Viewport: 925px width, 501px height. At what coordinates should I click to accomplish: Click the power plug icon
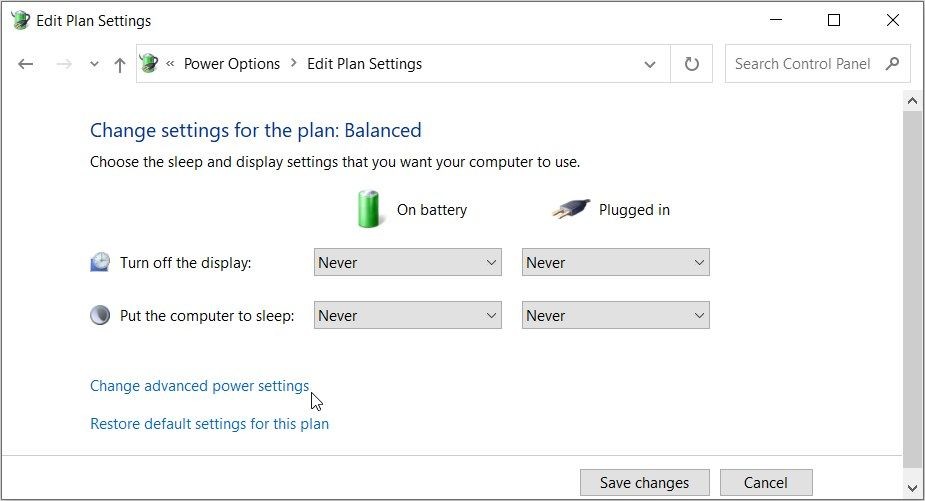(571, 209)
